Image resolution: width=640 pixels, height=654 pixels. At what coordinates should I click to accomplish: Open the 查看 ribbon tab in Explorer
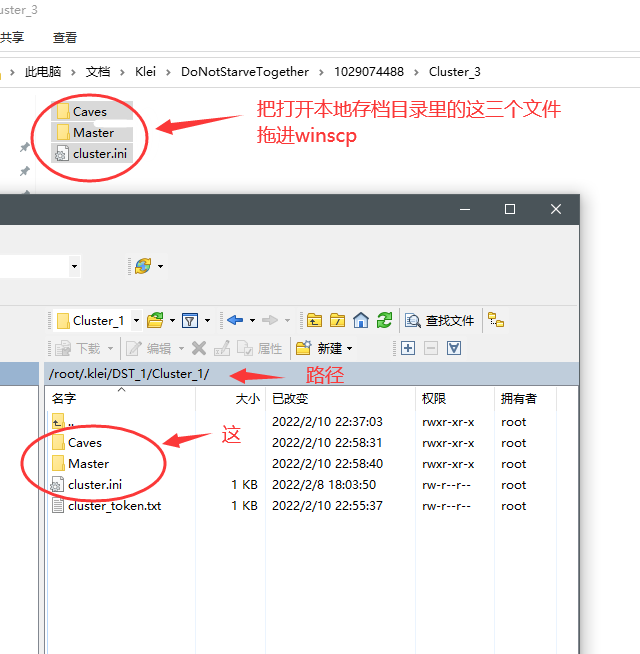point(65,38)
